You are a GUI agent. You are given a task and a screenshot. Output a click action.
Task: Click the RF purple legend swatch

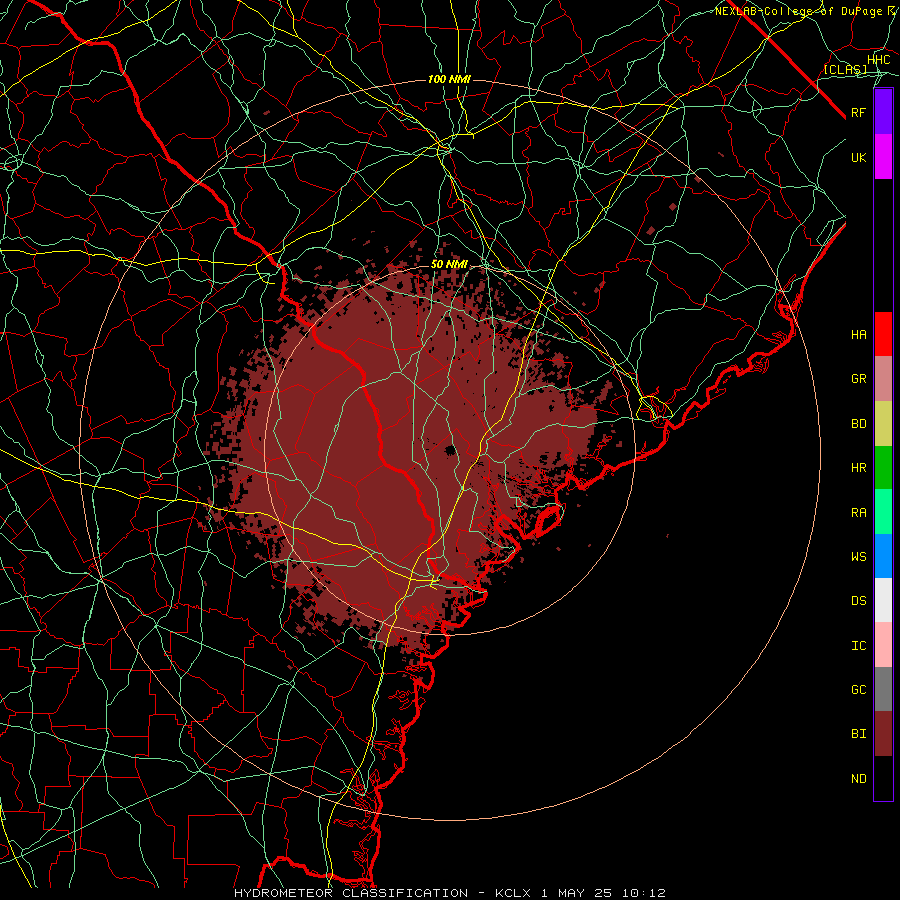coord(883,112)
